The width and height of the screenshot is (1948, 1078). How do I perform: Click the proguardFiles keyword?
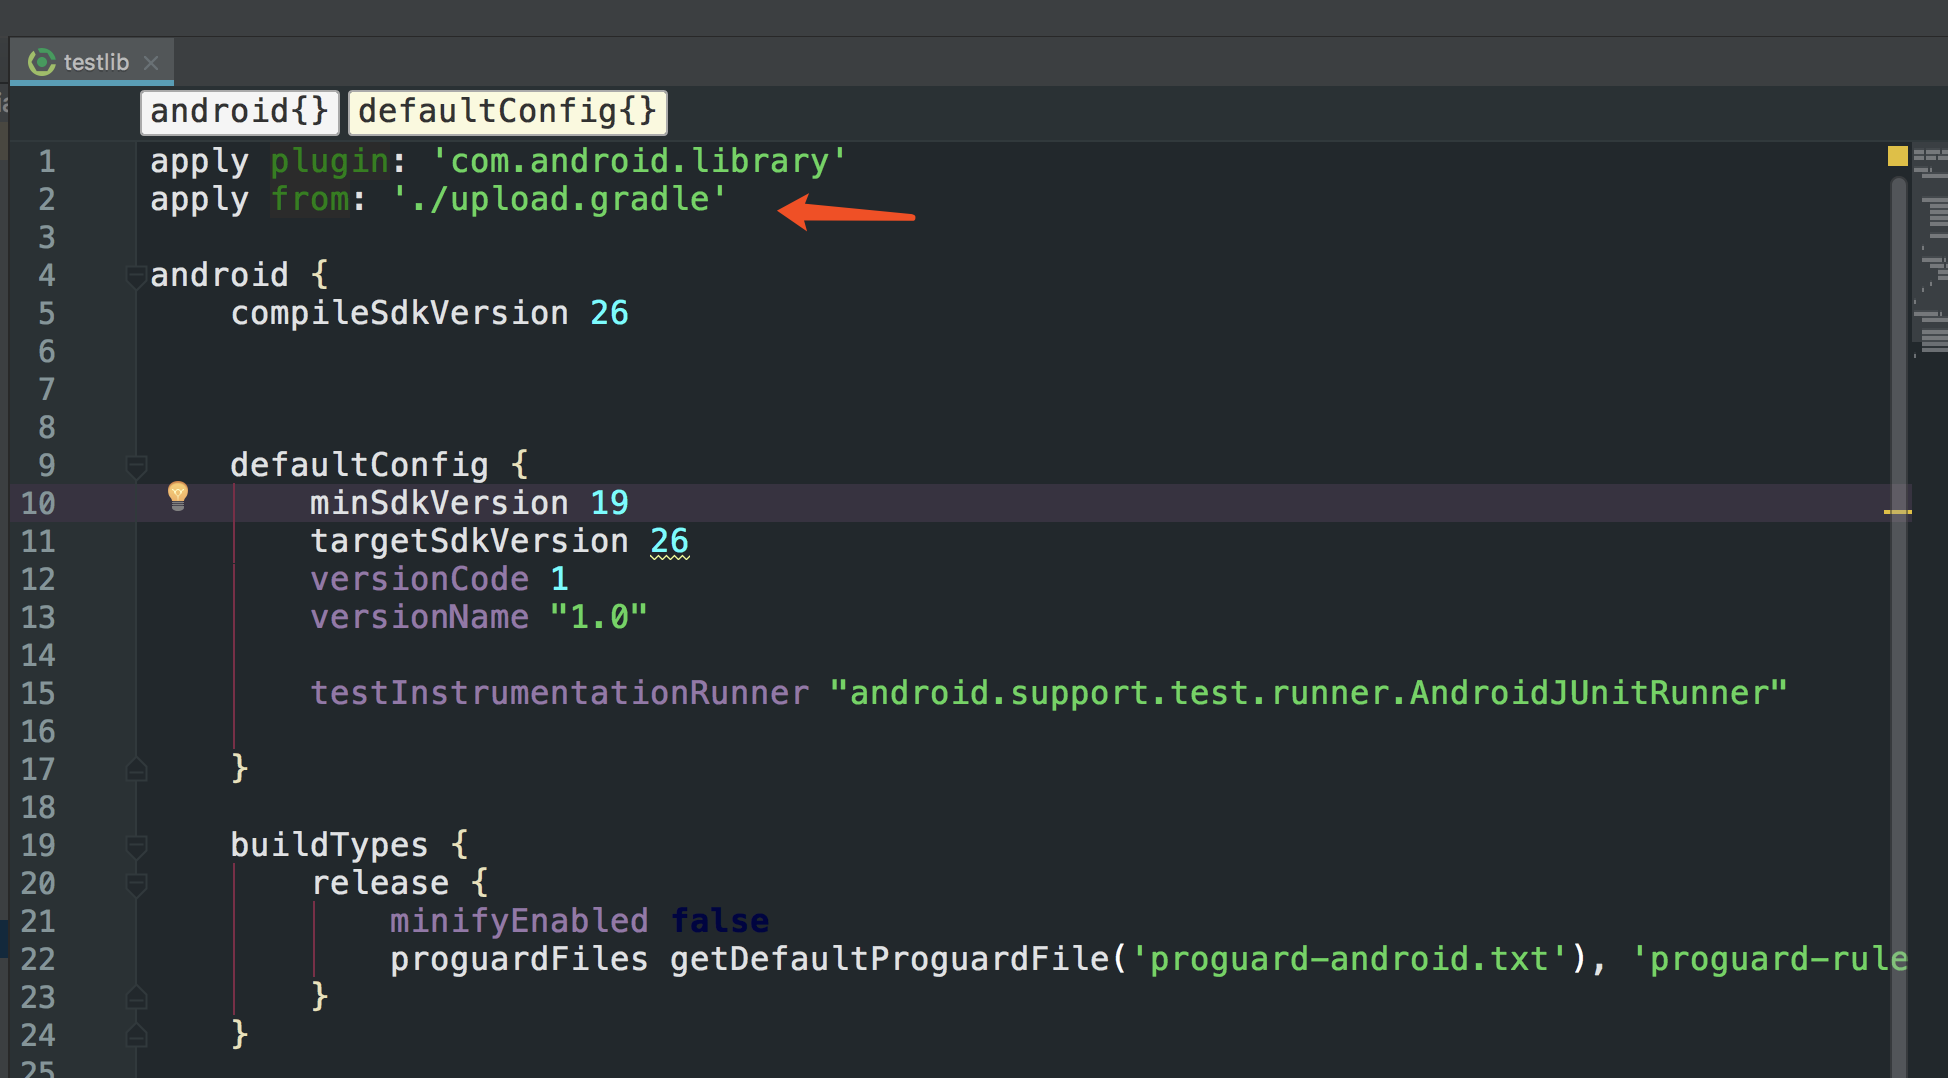tap(519, 959)
